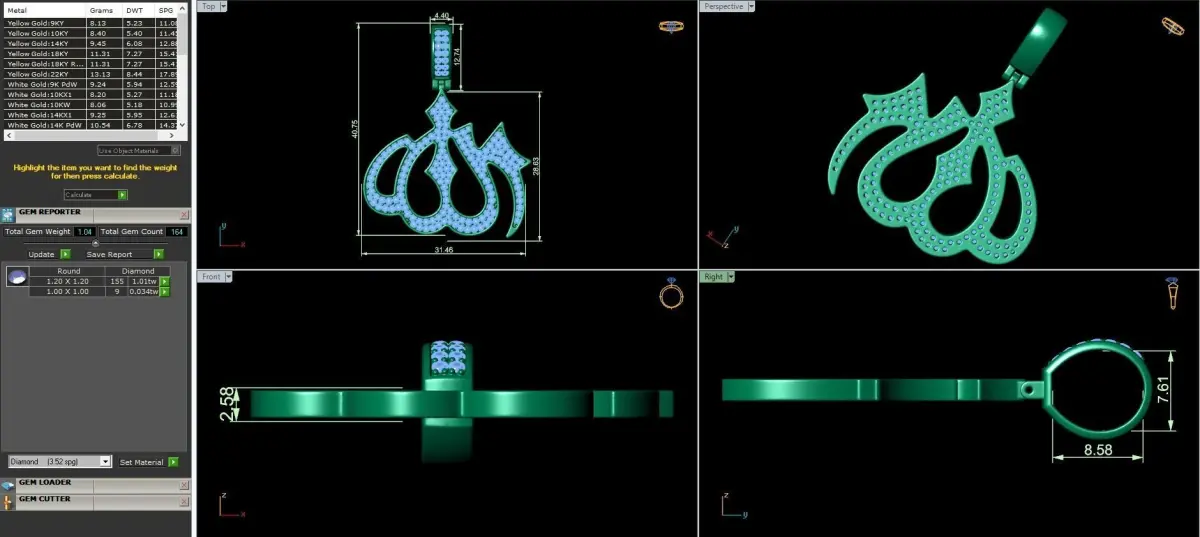Select the White Gold:9K PdW row

click(91, 84)
